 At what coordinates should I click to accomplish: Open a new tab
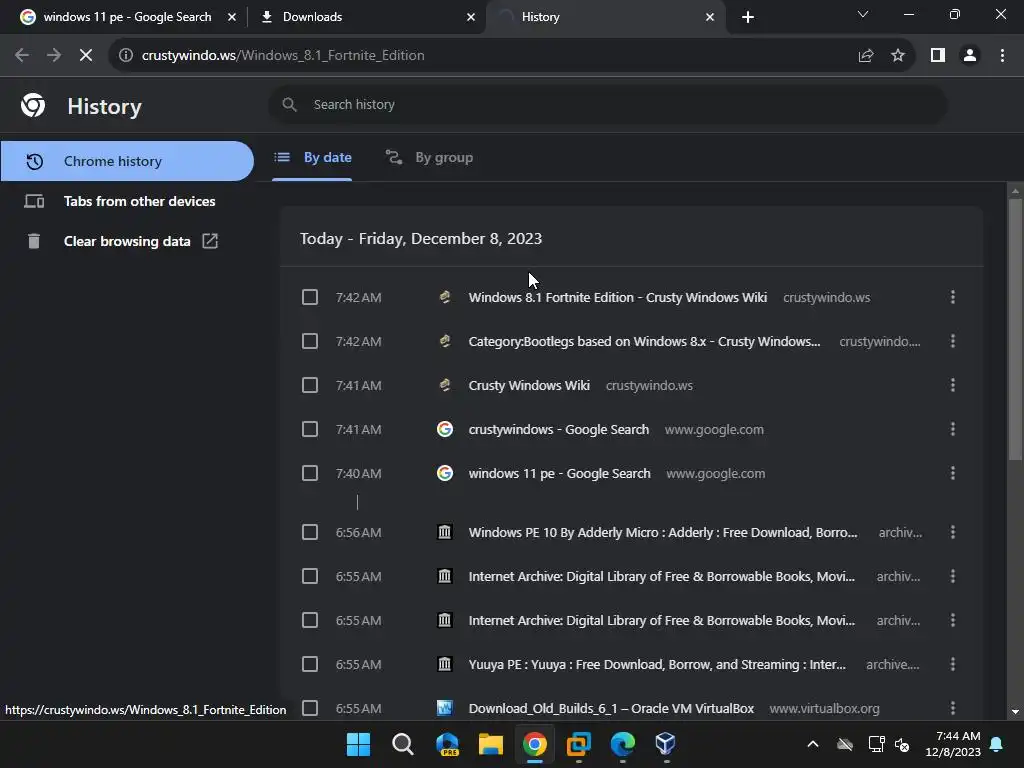748,17
